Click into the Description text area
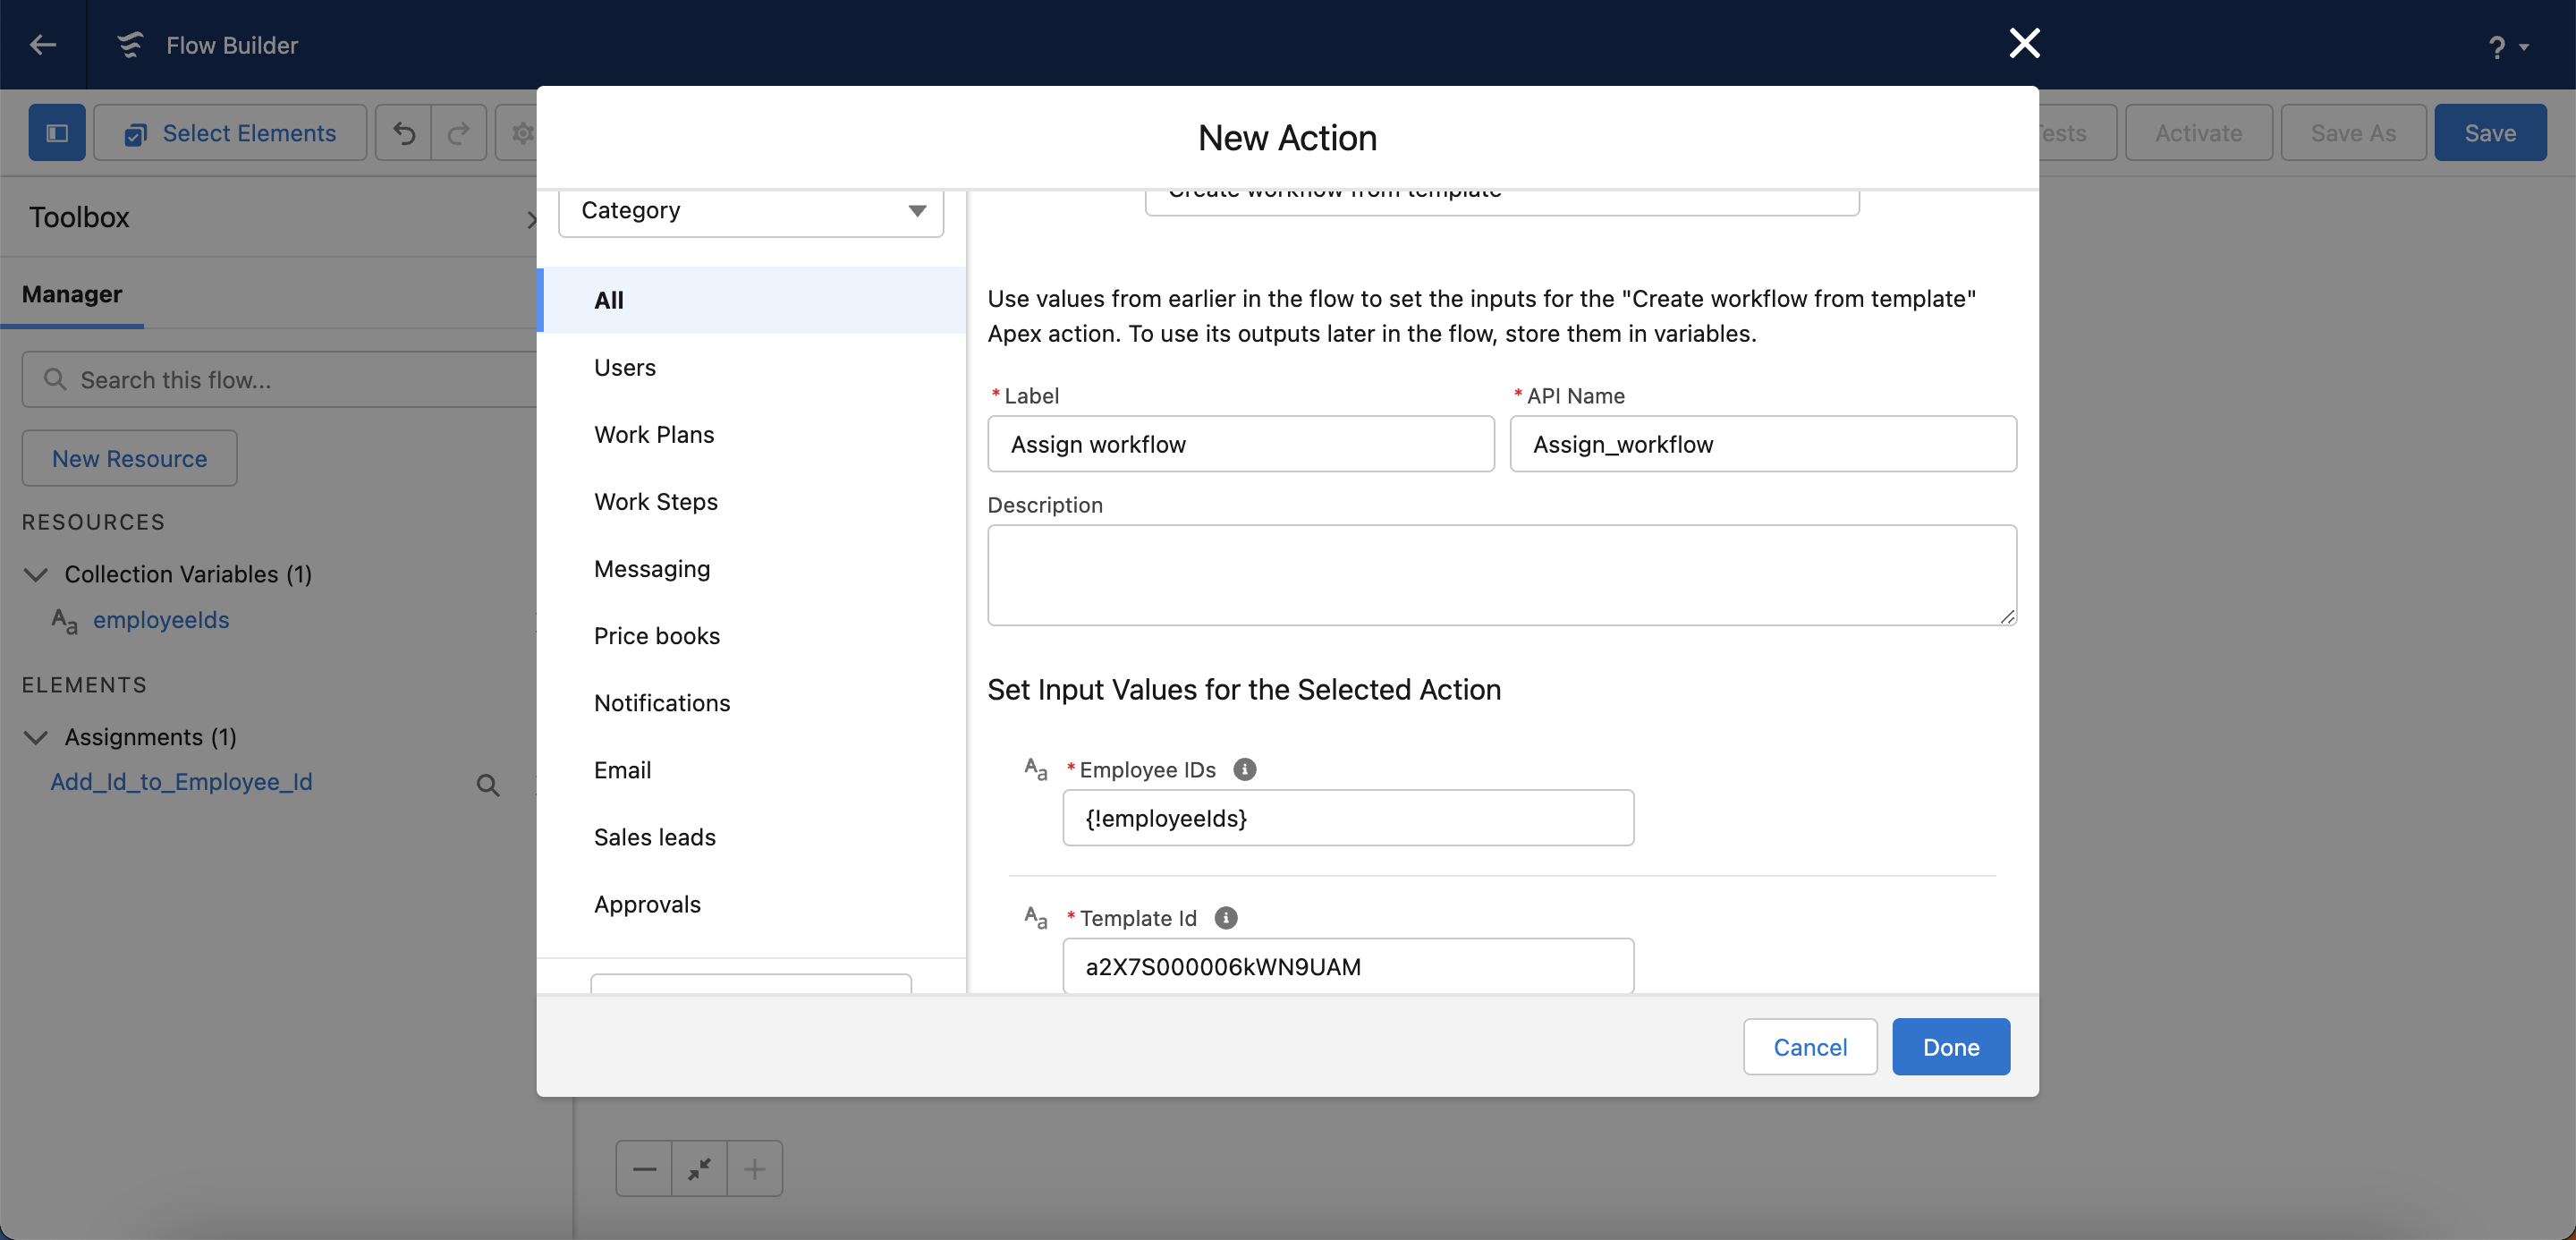 point(1501,575)
